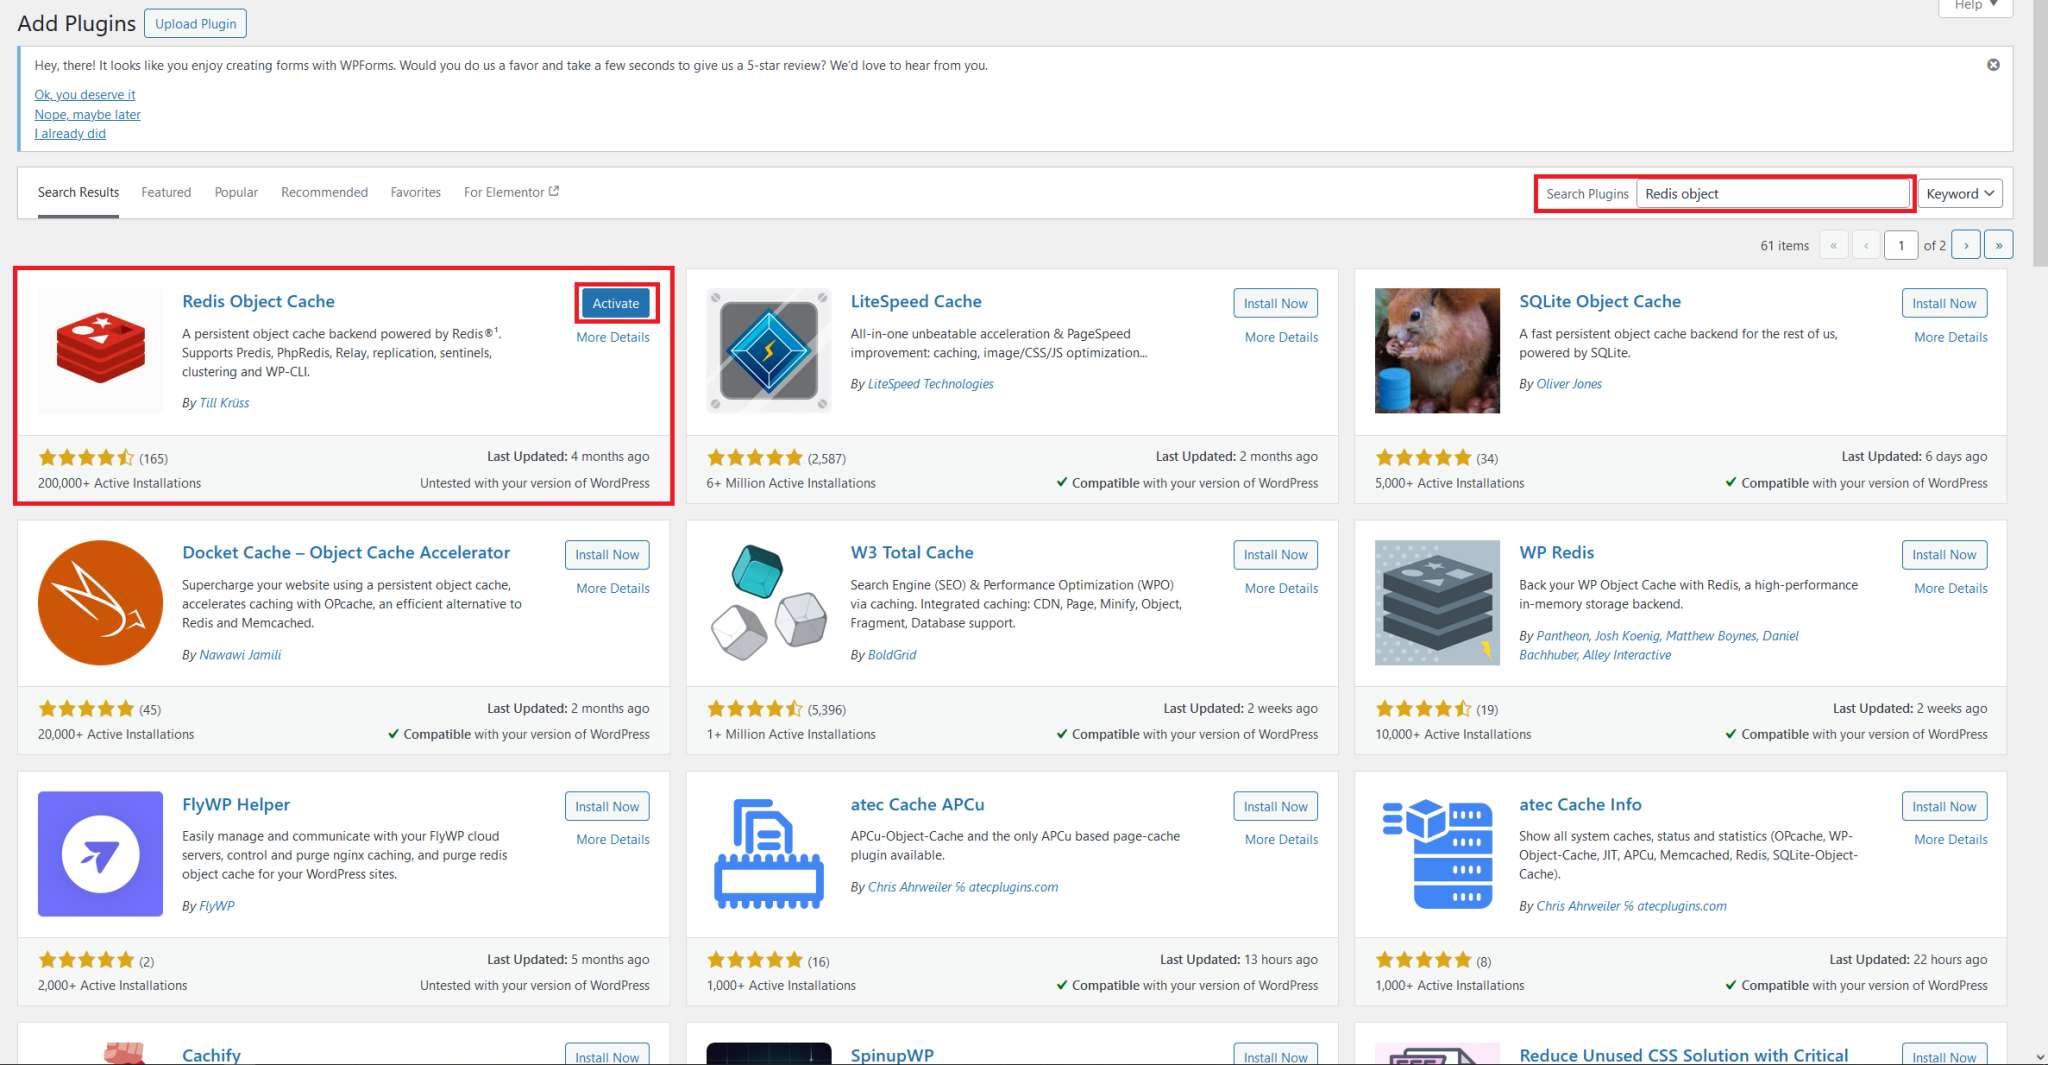Click the Search Plugins input field
Image resolution: width=2048 pixels, height=1065 pixels.
pyautogui.click(x=1773, y=194)
